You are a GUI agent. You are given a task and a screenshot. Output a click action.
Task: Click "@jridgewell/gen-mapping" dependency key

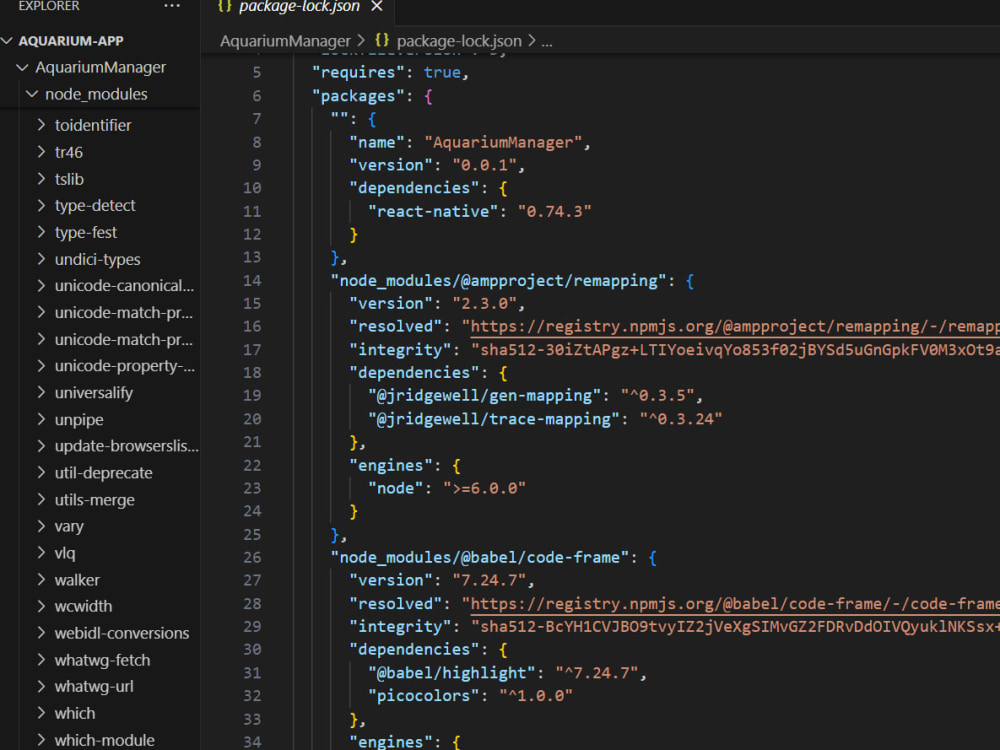tap(484, 395)
